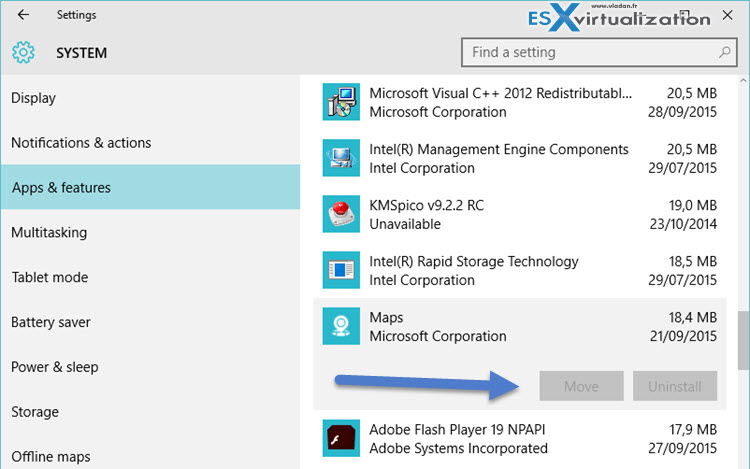Select the KMSpico red button icon
750x469 pixels.
click(x=341, y=214)
